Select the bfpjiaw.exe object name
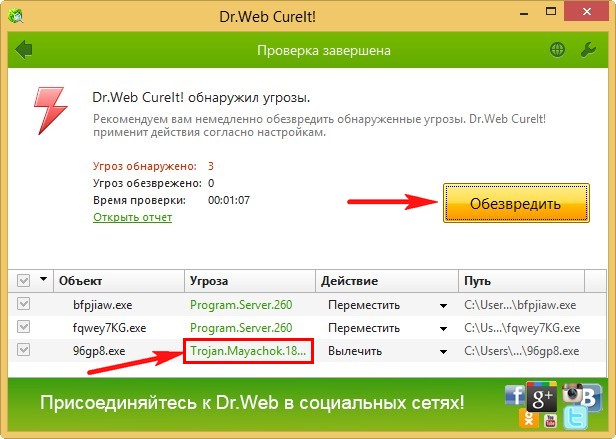The width and height of the screenshot is (616, 439). (x=103, y=305)
